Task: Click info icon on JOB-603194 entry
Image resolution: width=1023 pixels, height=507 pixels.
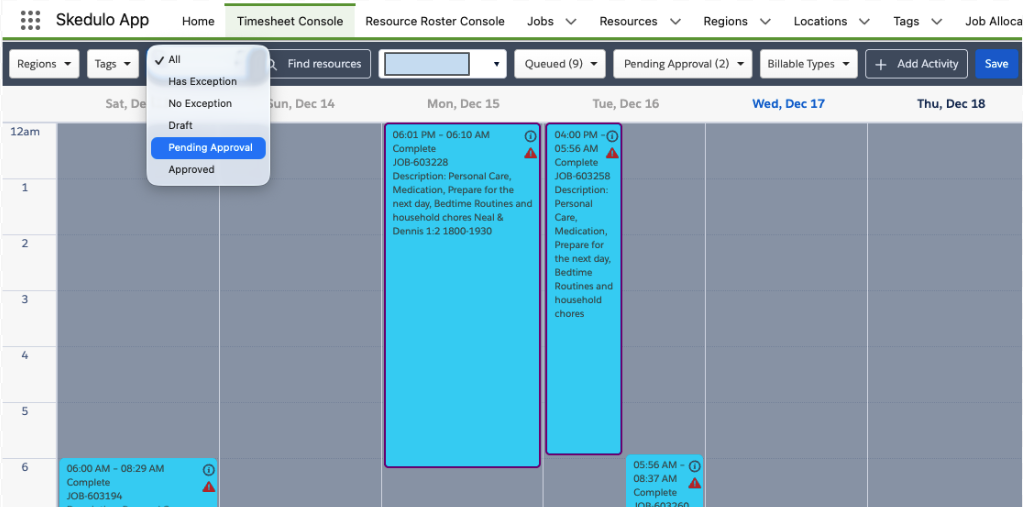Action: (x=208, y=469)
